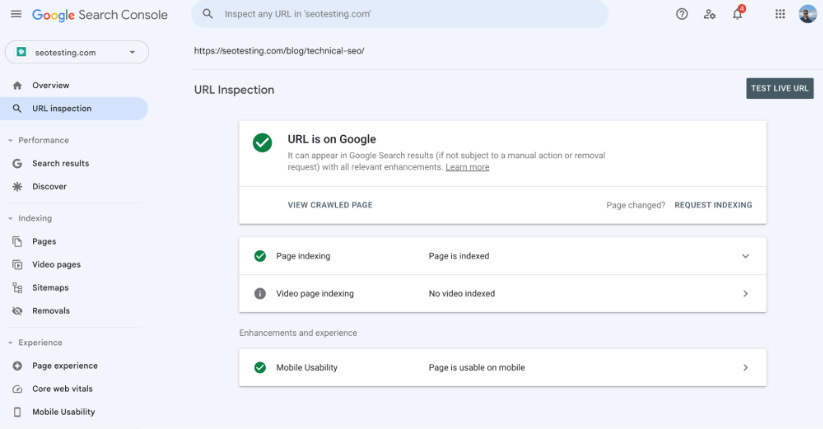Screen dimensions: 823x429
Task: Click the Video pages icon
Action: coord(17,265)
